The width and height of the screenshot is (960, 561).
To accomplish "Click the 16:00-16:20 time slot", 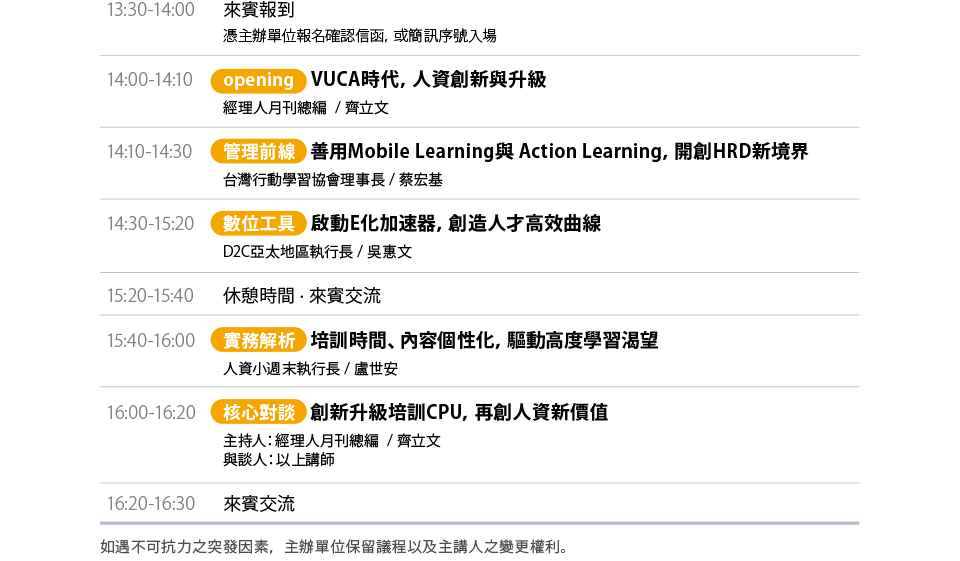I will point(151,413).
